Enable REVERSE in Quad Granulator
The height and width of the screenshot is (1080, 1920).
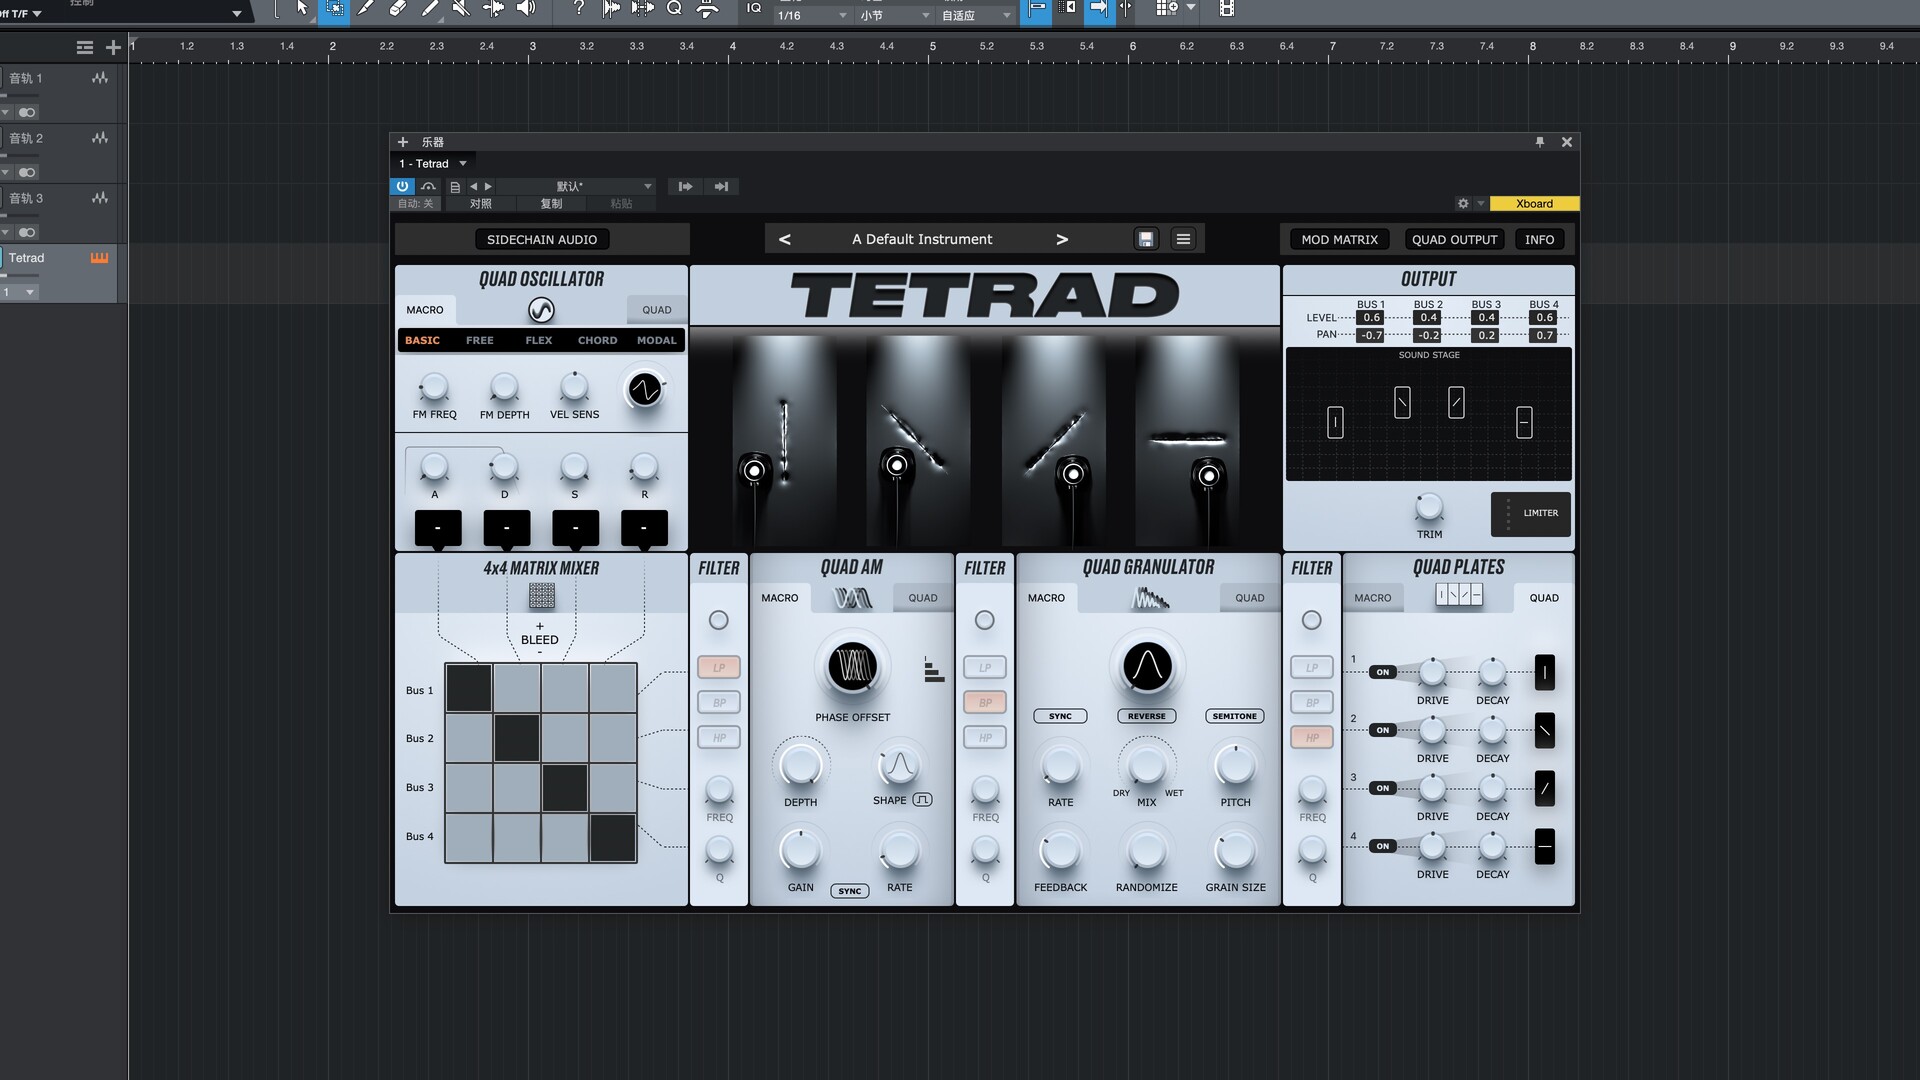[1147, 716]
